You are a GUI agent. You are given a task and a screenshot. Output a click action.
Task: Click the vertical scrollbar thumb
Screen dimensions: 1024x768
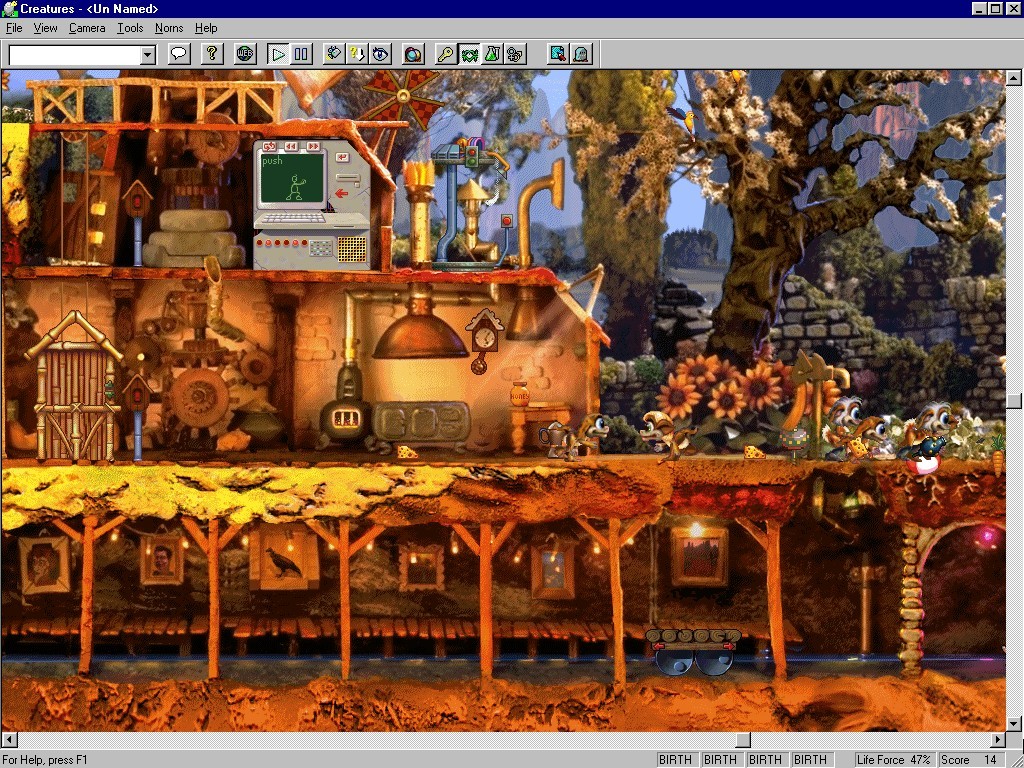(1014, 401)
